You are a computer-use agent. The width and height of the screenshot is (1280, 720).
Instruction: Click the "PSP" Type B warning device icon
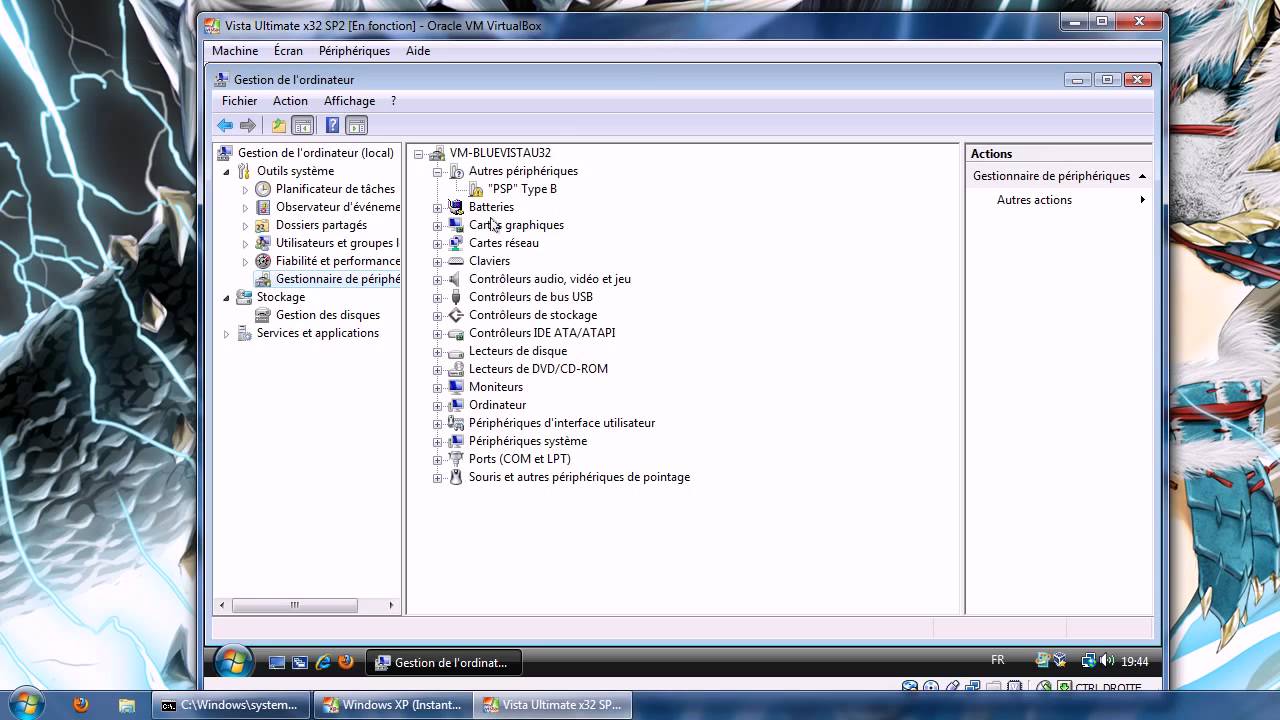pyautogui.click(x=475, y=189)
